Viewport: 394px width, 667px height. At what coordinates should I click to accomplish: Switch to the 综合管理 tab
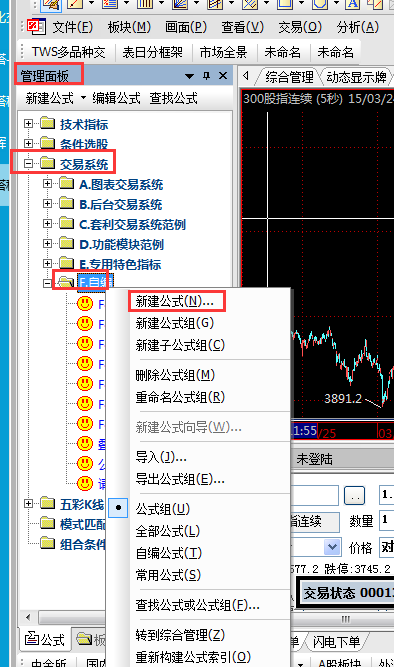click(x=289, y=77)
